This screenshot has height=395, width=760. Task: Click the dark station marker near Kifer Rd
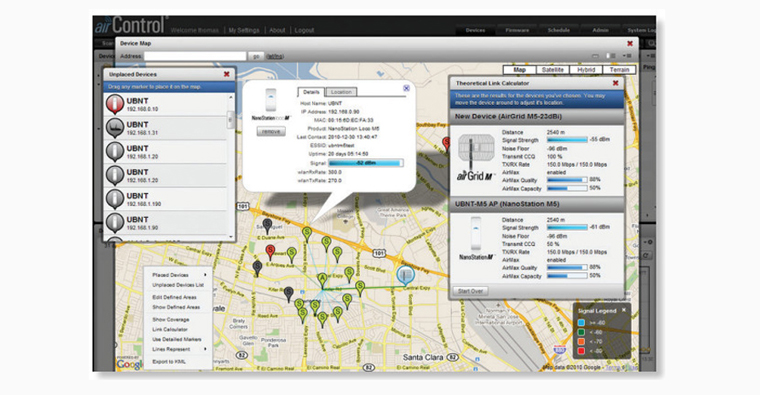288,294
